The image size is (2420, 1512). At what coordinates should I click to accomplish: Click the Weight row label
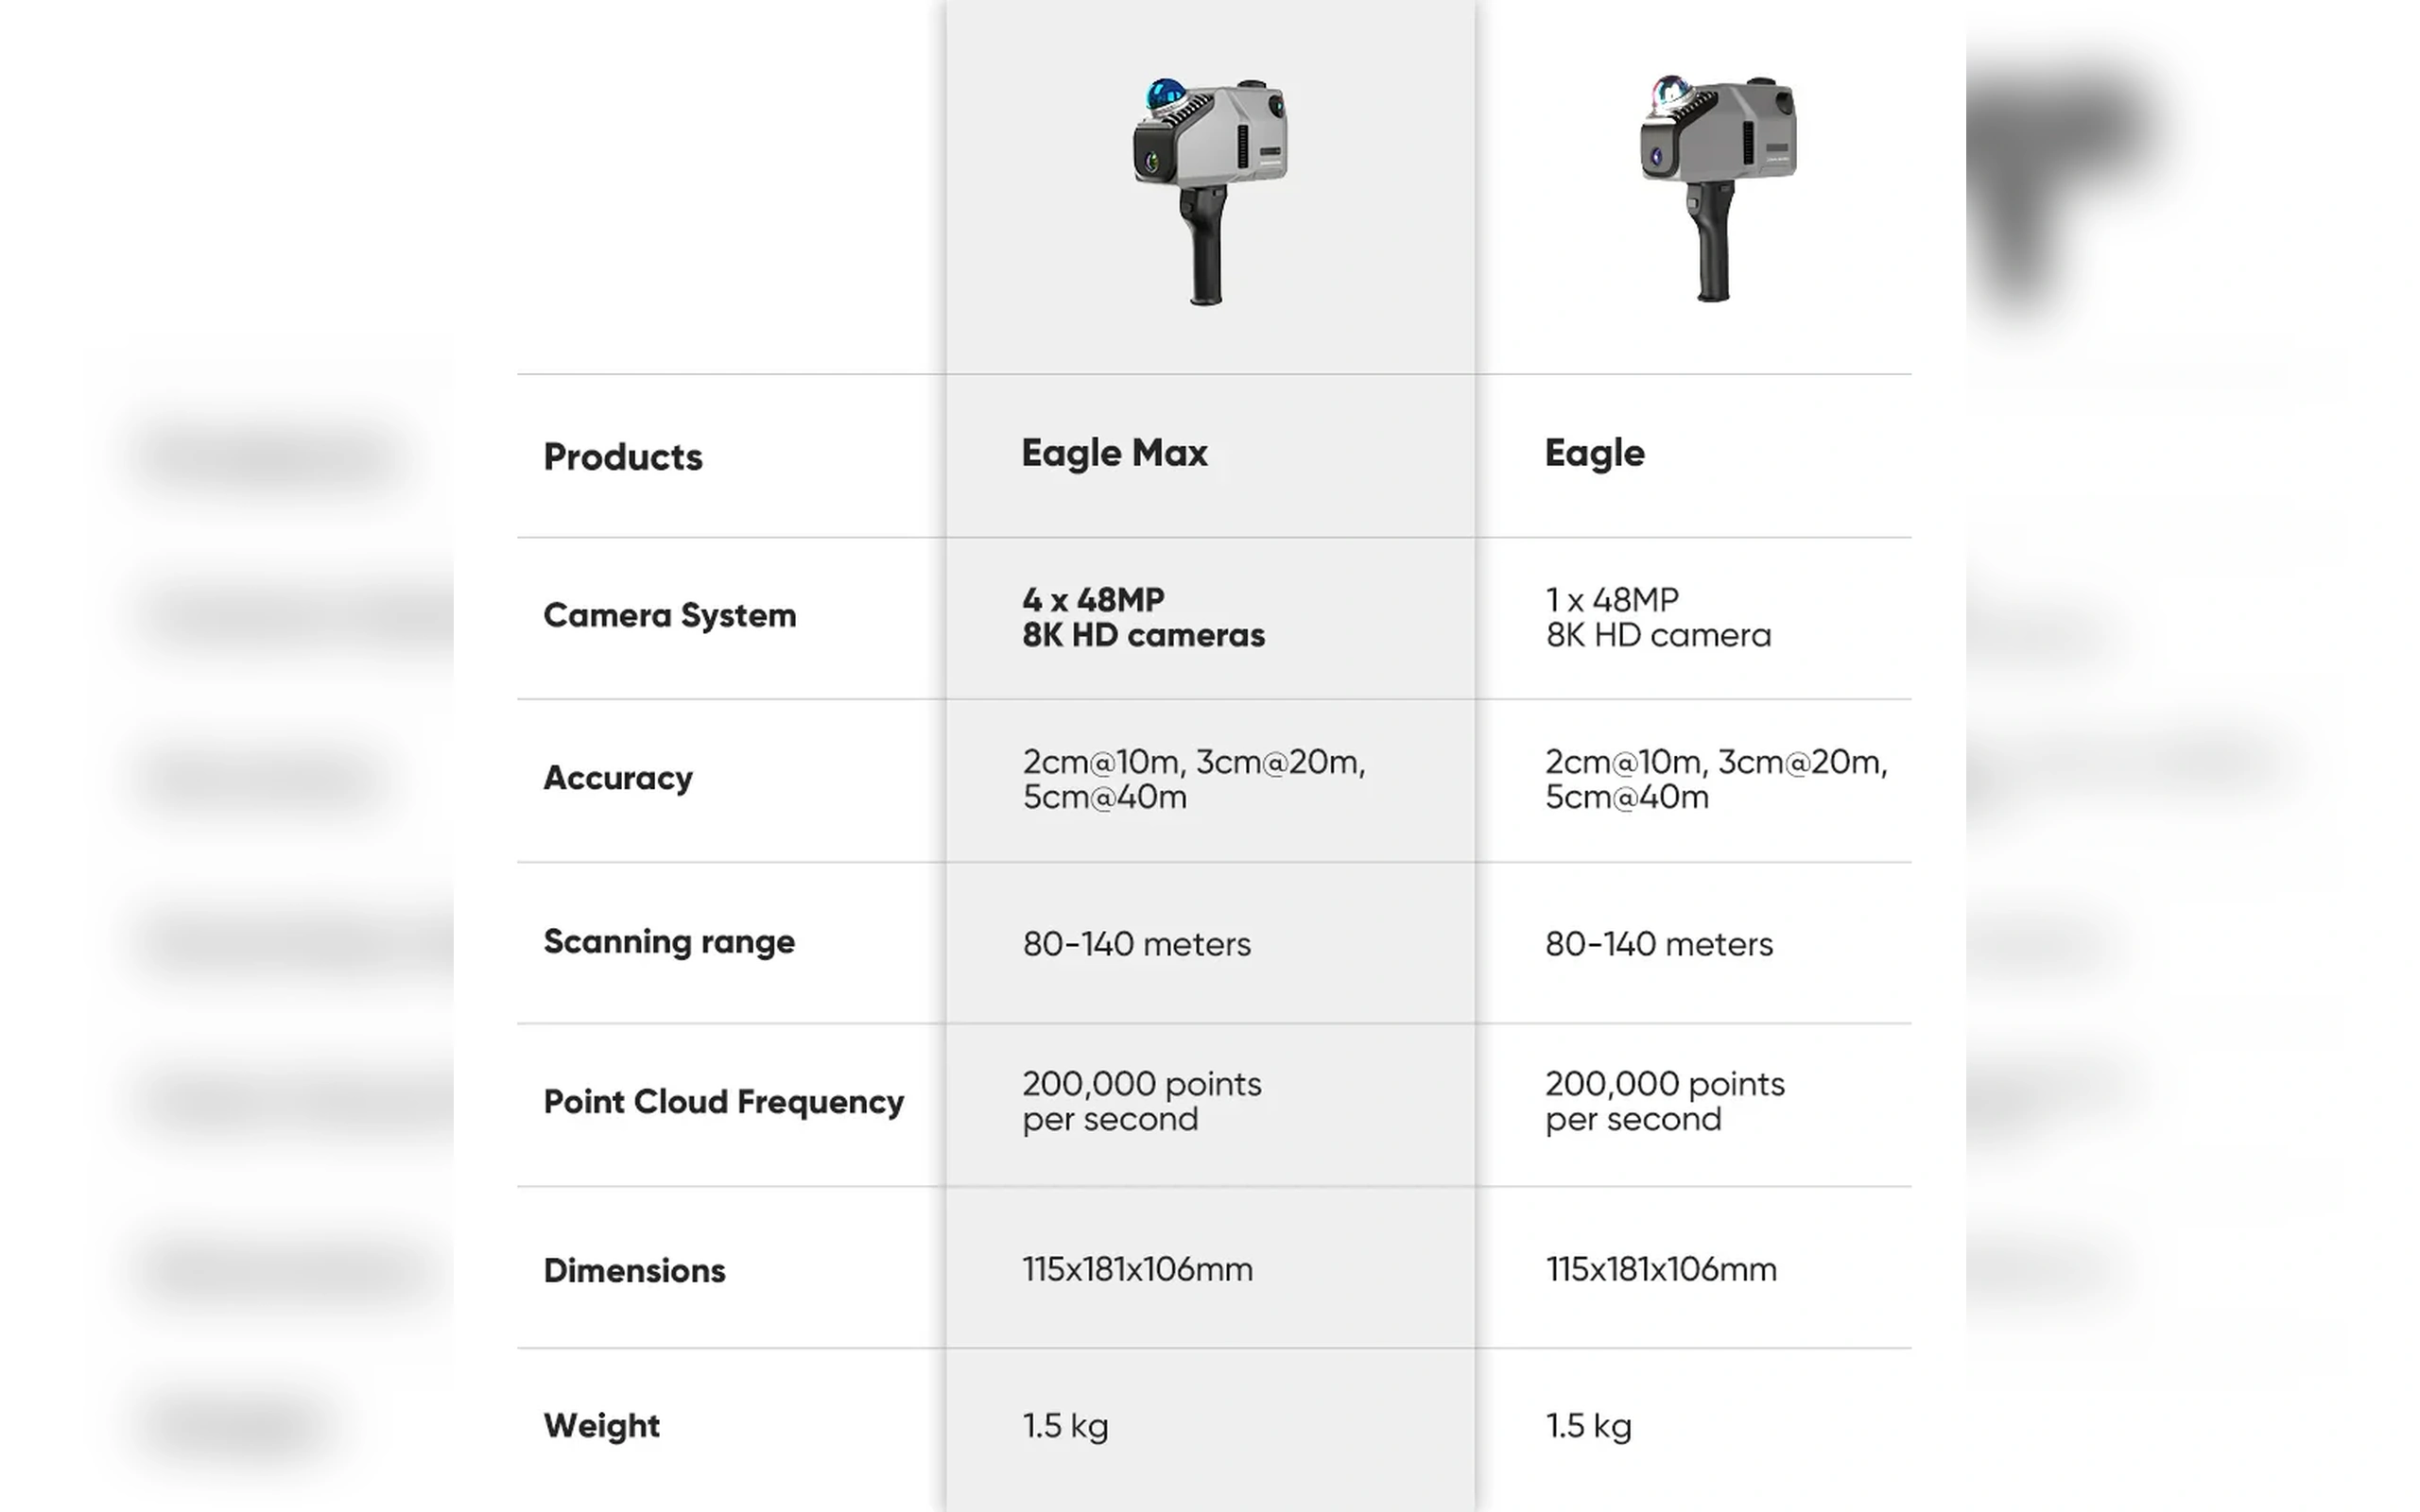pyautogui.click(x=601, y=1426)
